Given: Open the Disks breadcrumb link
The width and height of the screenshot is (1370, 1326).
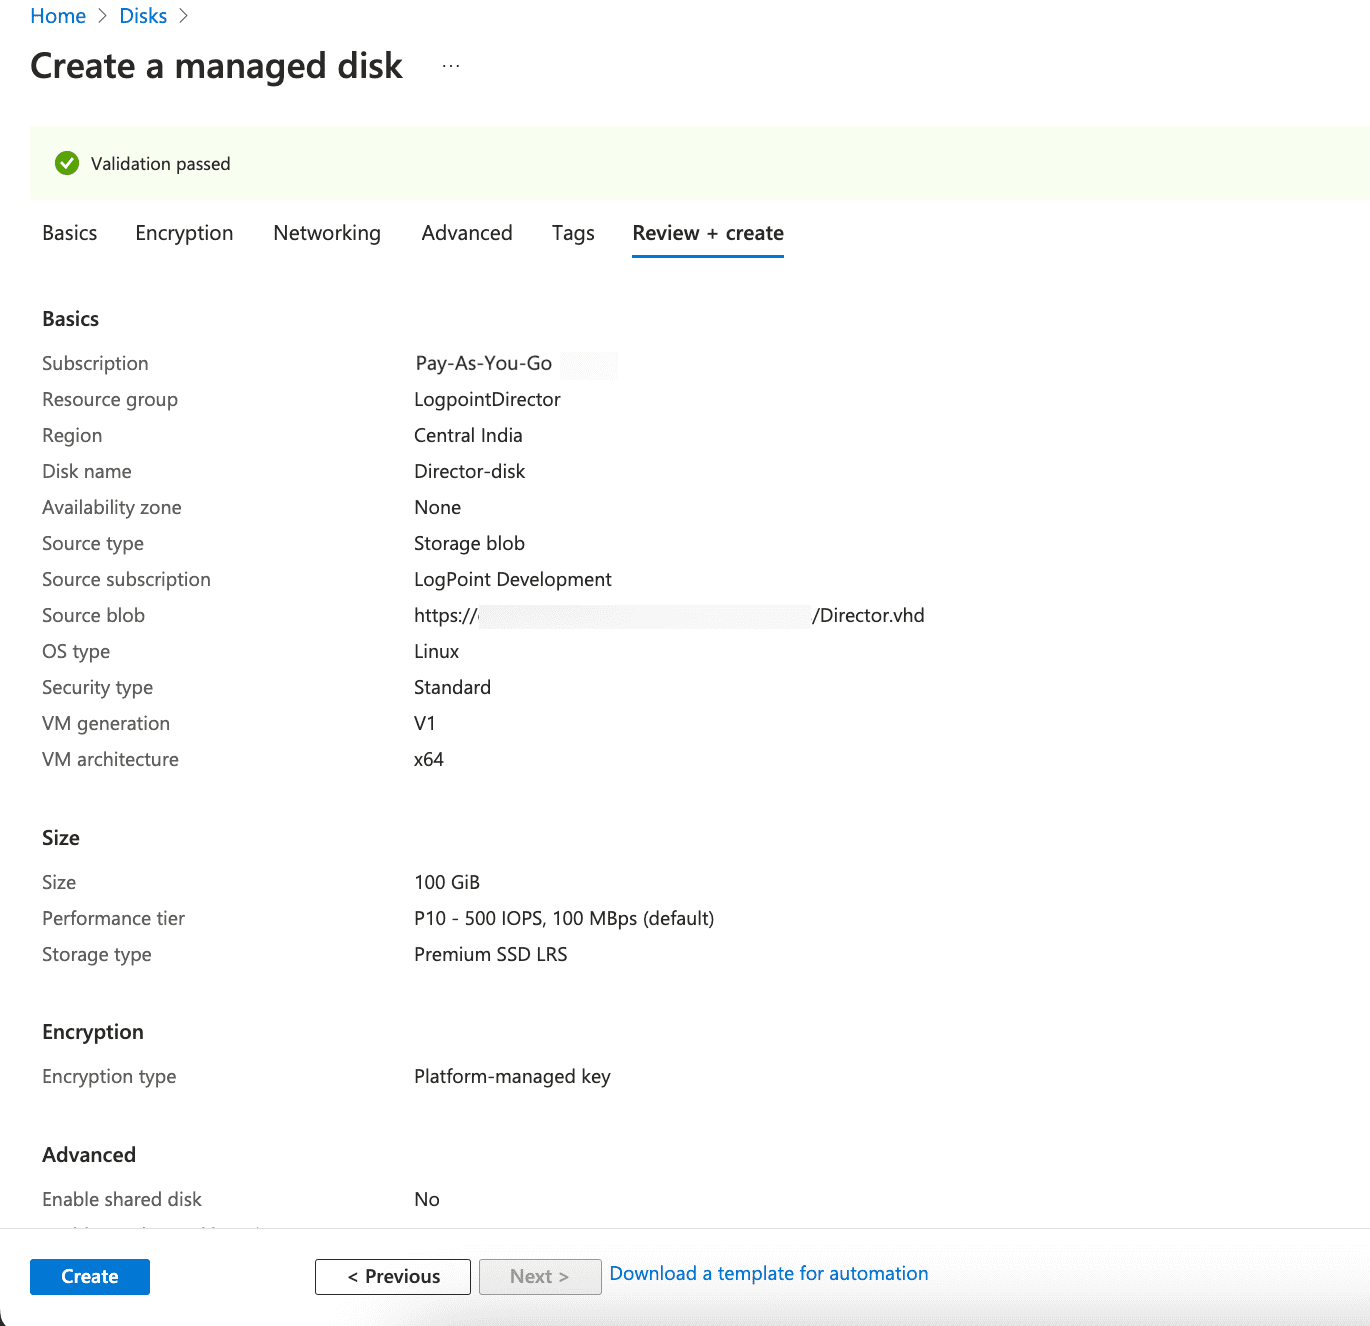Looking at the screenshot, I should pos(143,16).
